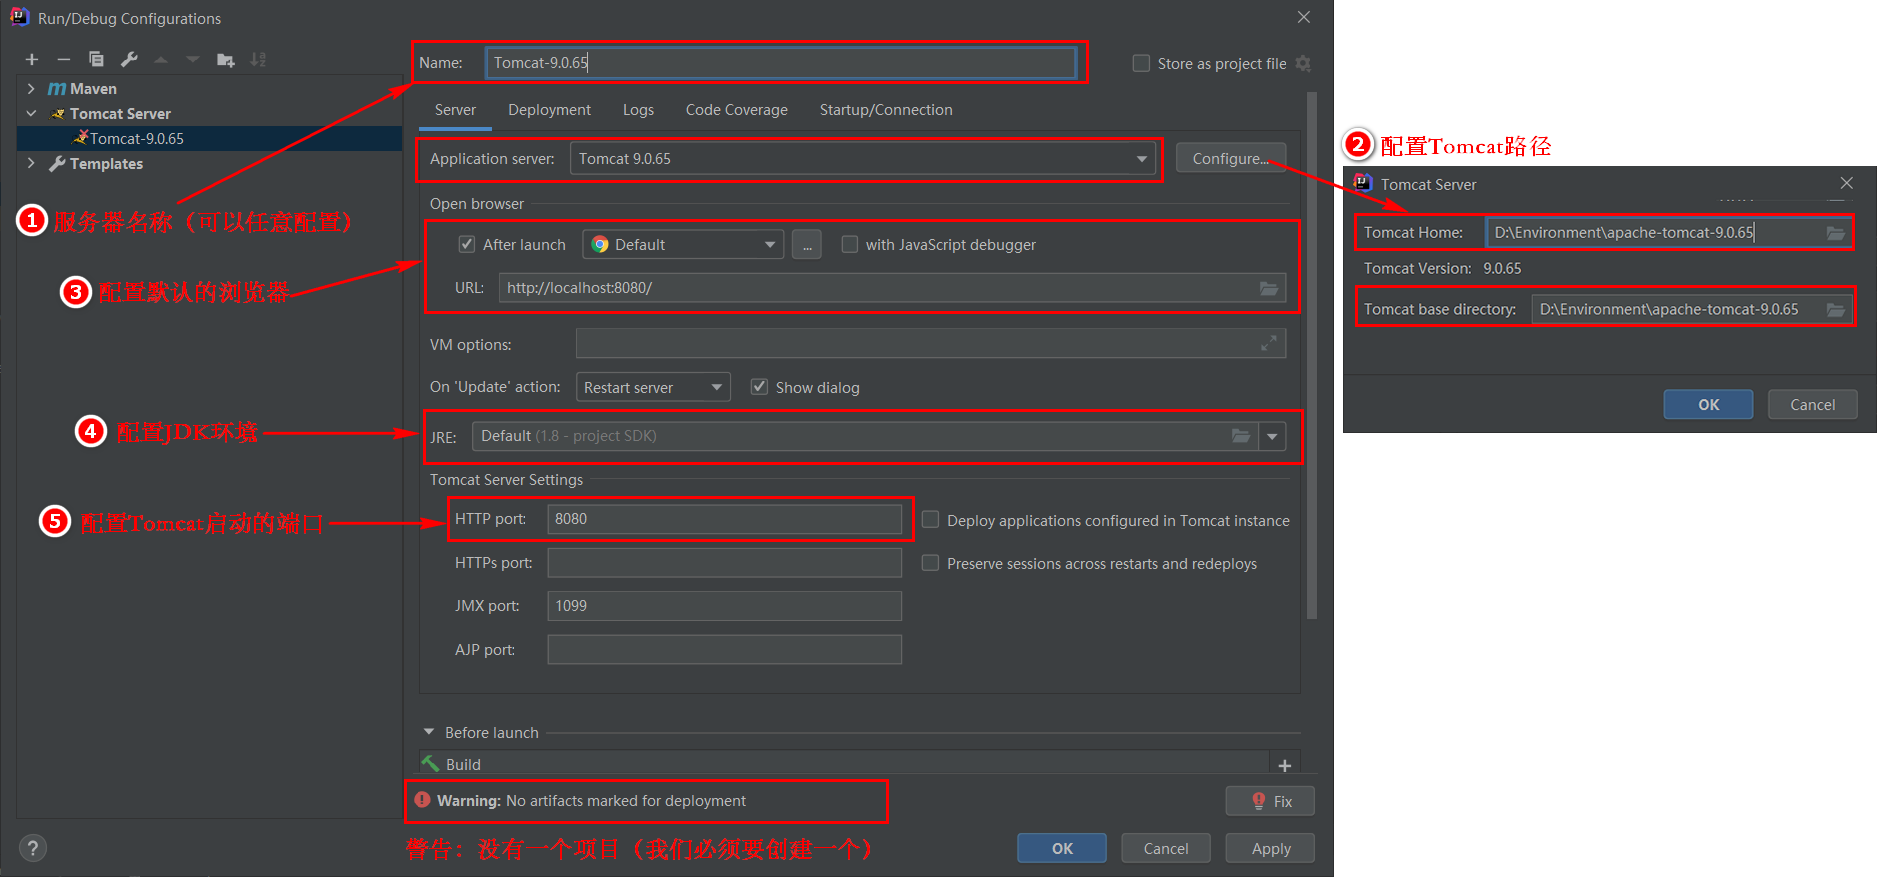
Task: Click AJP port field
Action: [x=724, y=650]
